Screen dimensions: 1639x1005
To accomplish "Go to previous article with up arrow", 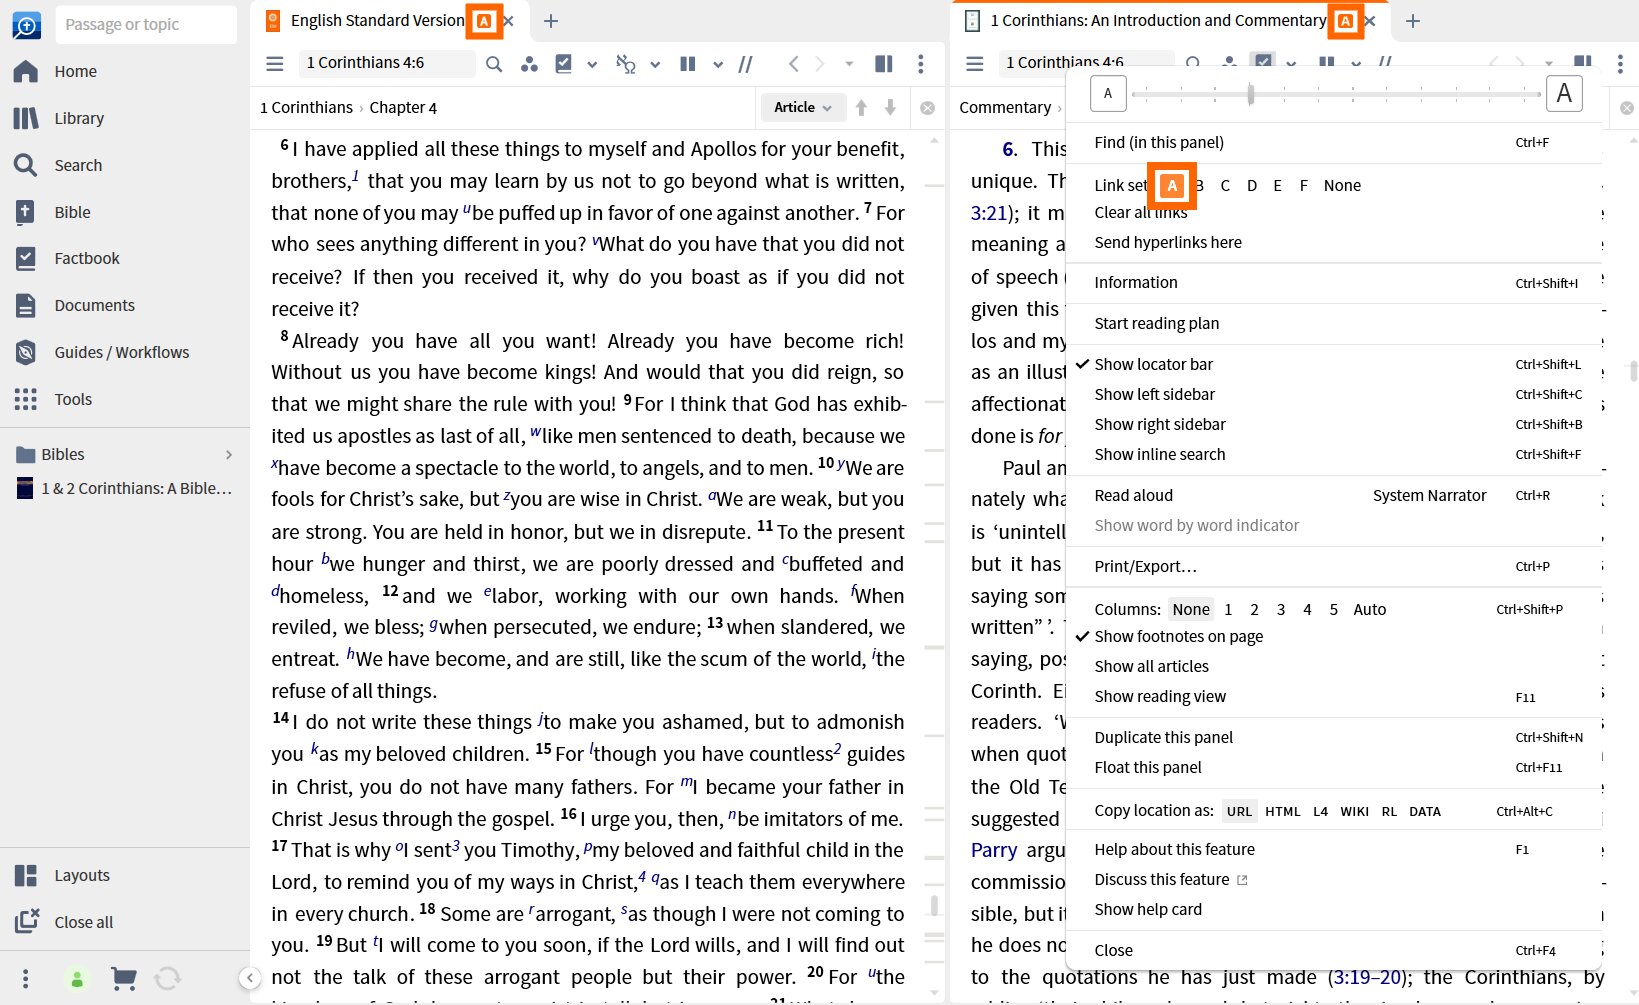I will pos(861,107).
